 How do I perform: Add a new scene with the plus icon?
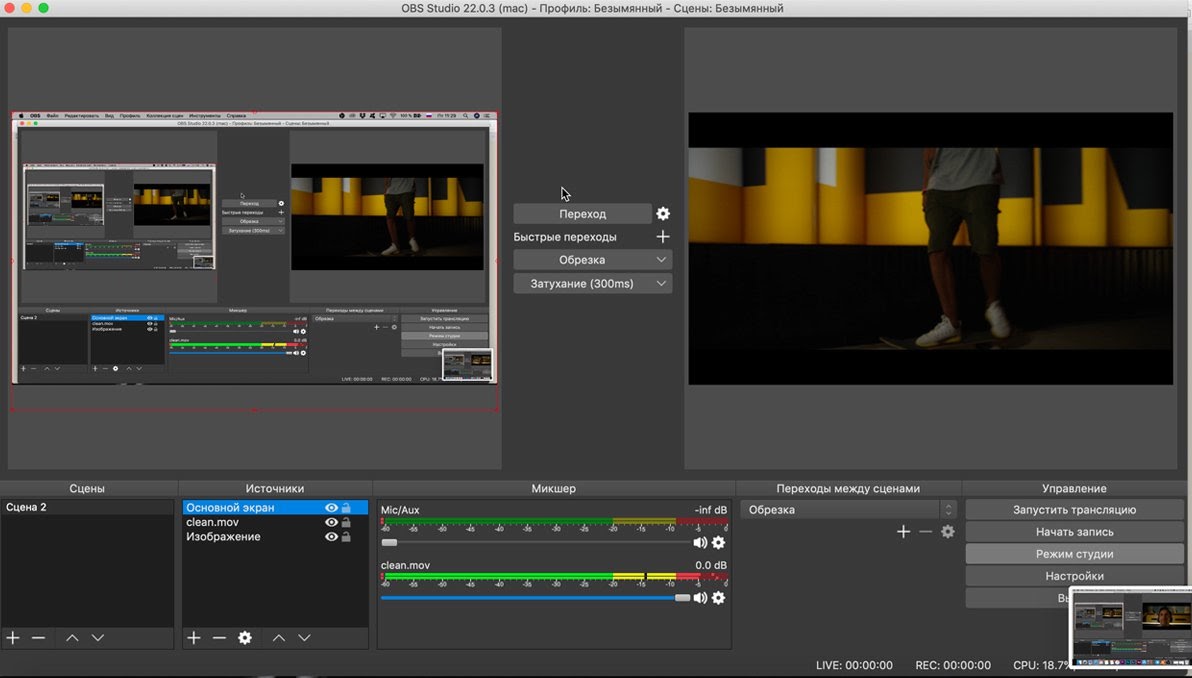point(13,638)
